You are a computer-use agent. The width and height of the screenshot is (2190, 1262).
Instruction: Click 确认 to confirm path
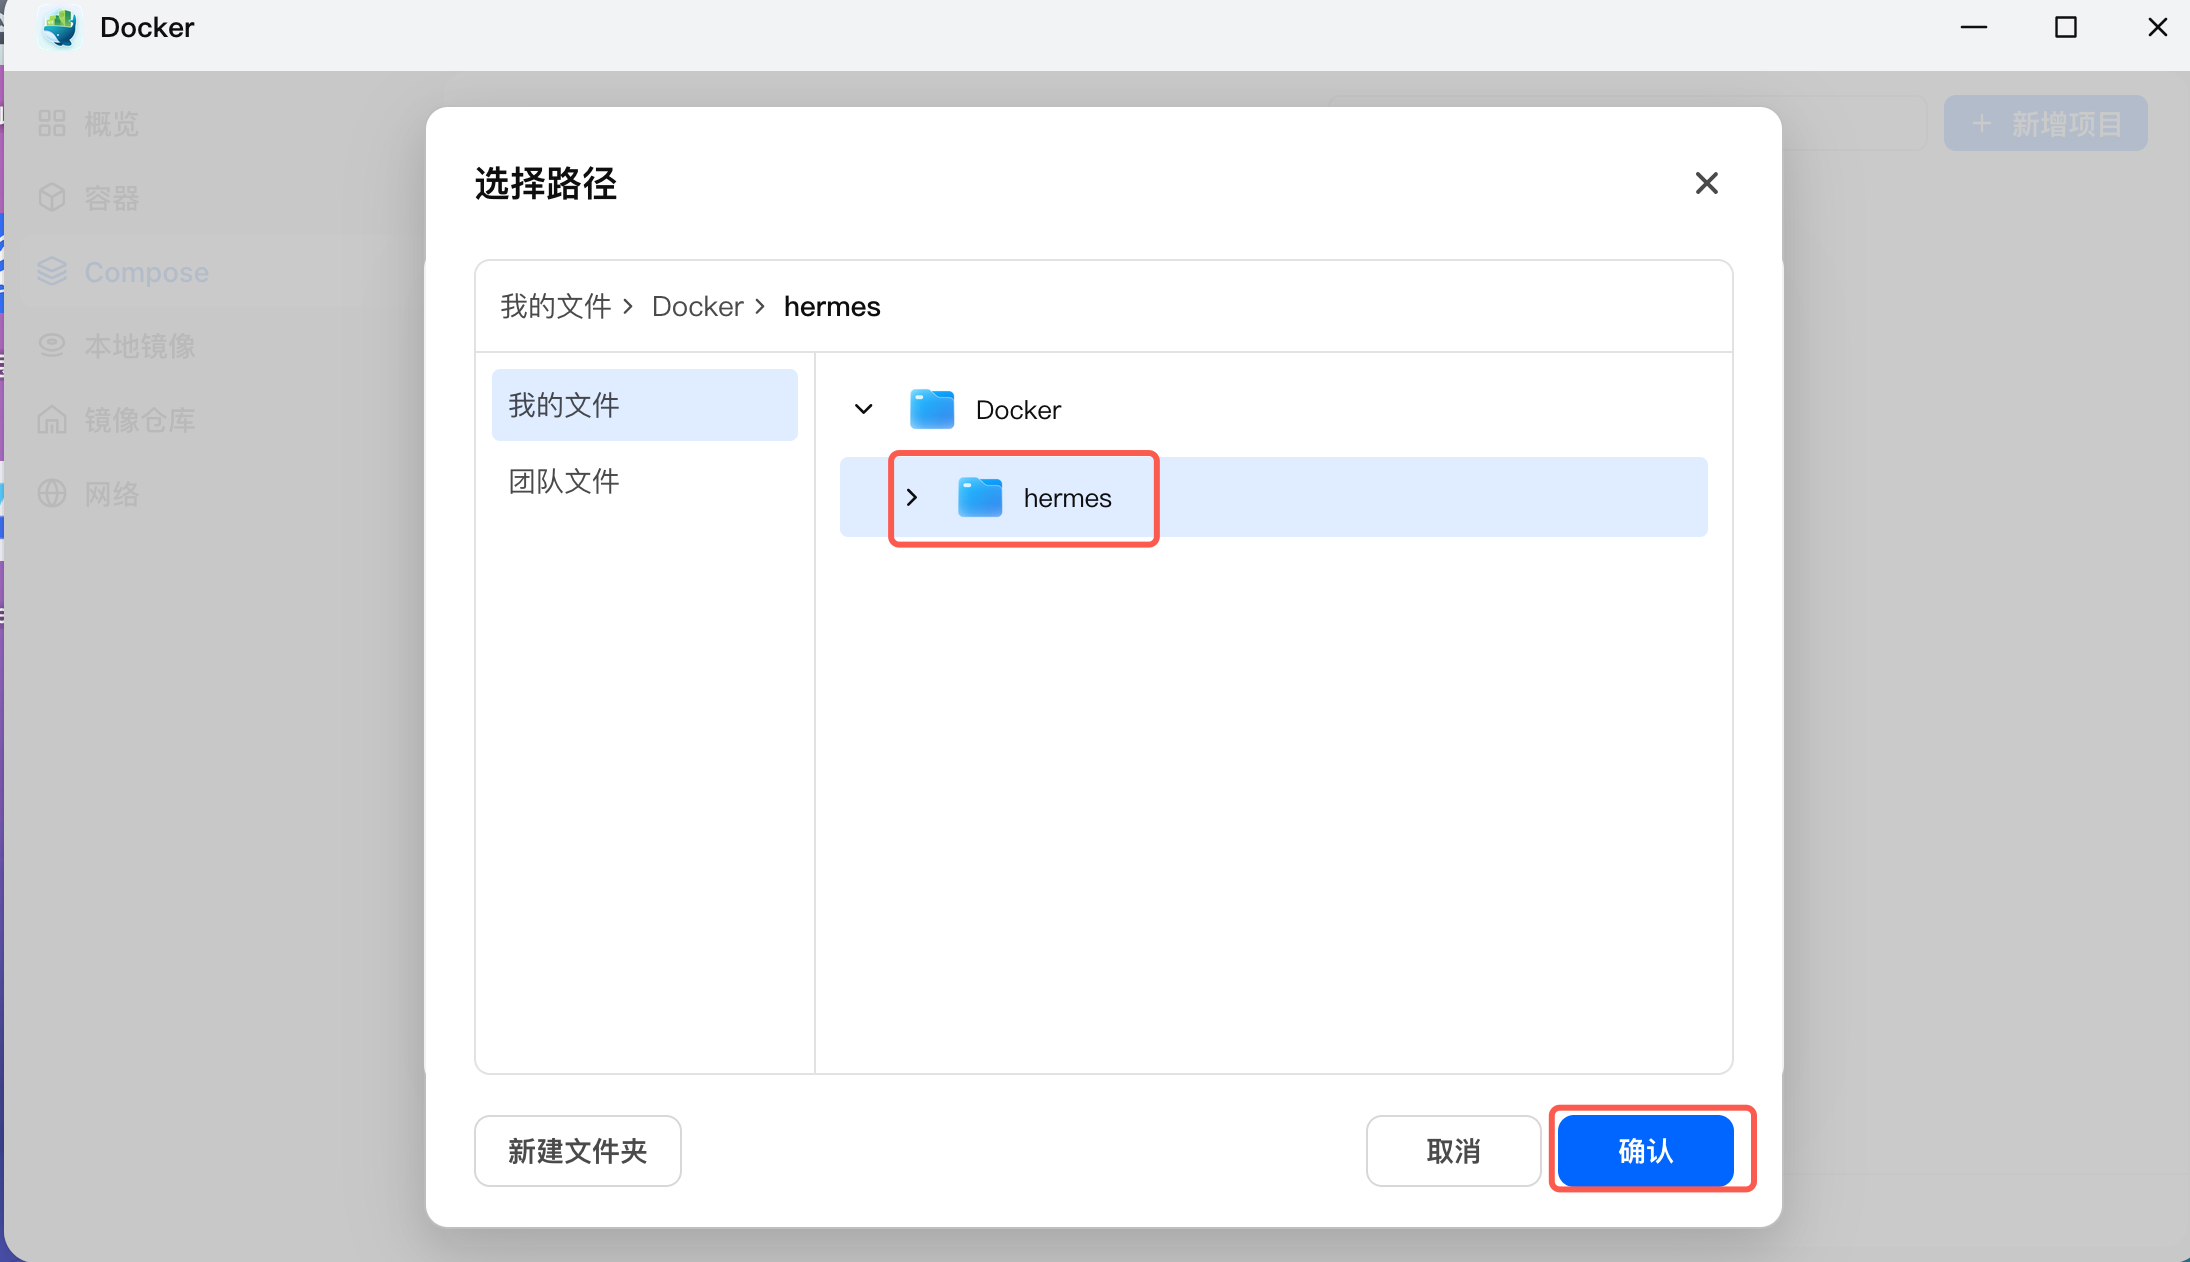point(1645,1151)
